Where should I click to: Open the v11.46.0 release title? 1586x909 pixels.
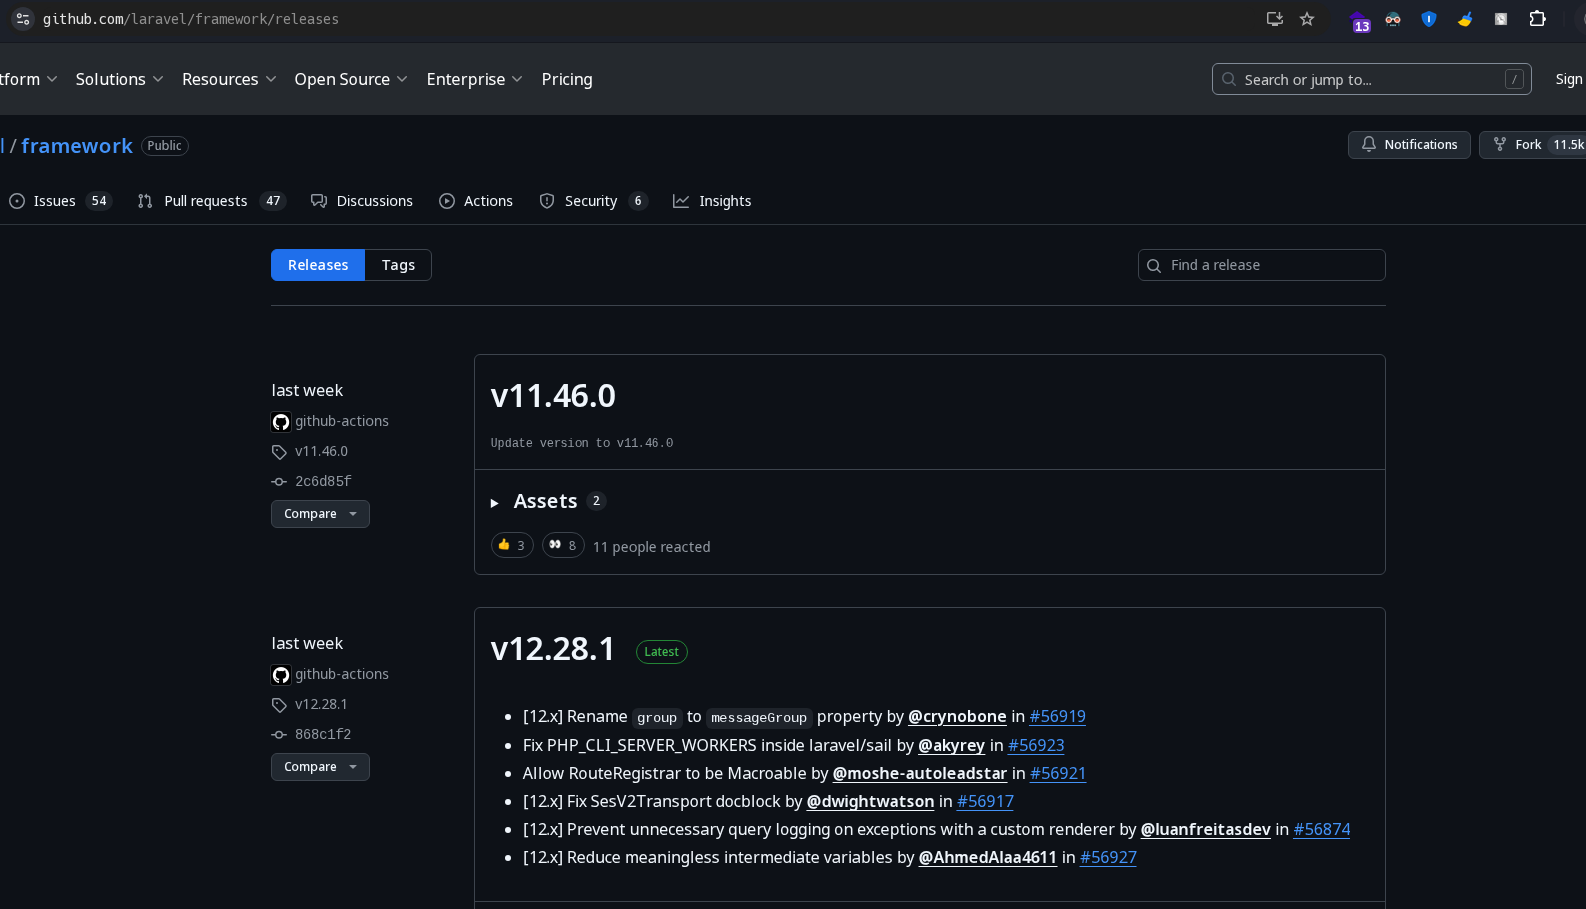553,396
